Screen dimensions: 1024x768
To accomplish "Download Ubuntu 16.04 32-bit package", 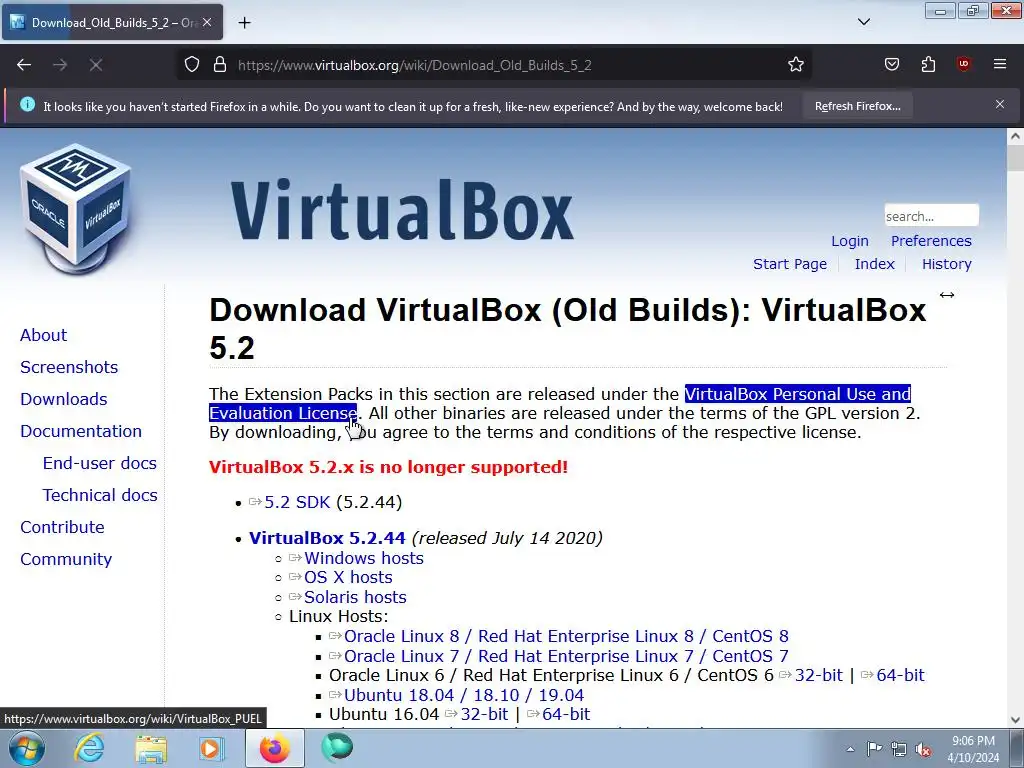I will pyautogui.click(x=484, y=714).
